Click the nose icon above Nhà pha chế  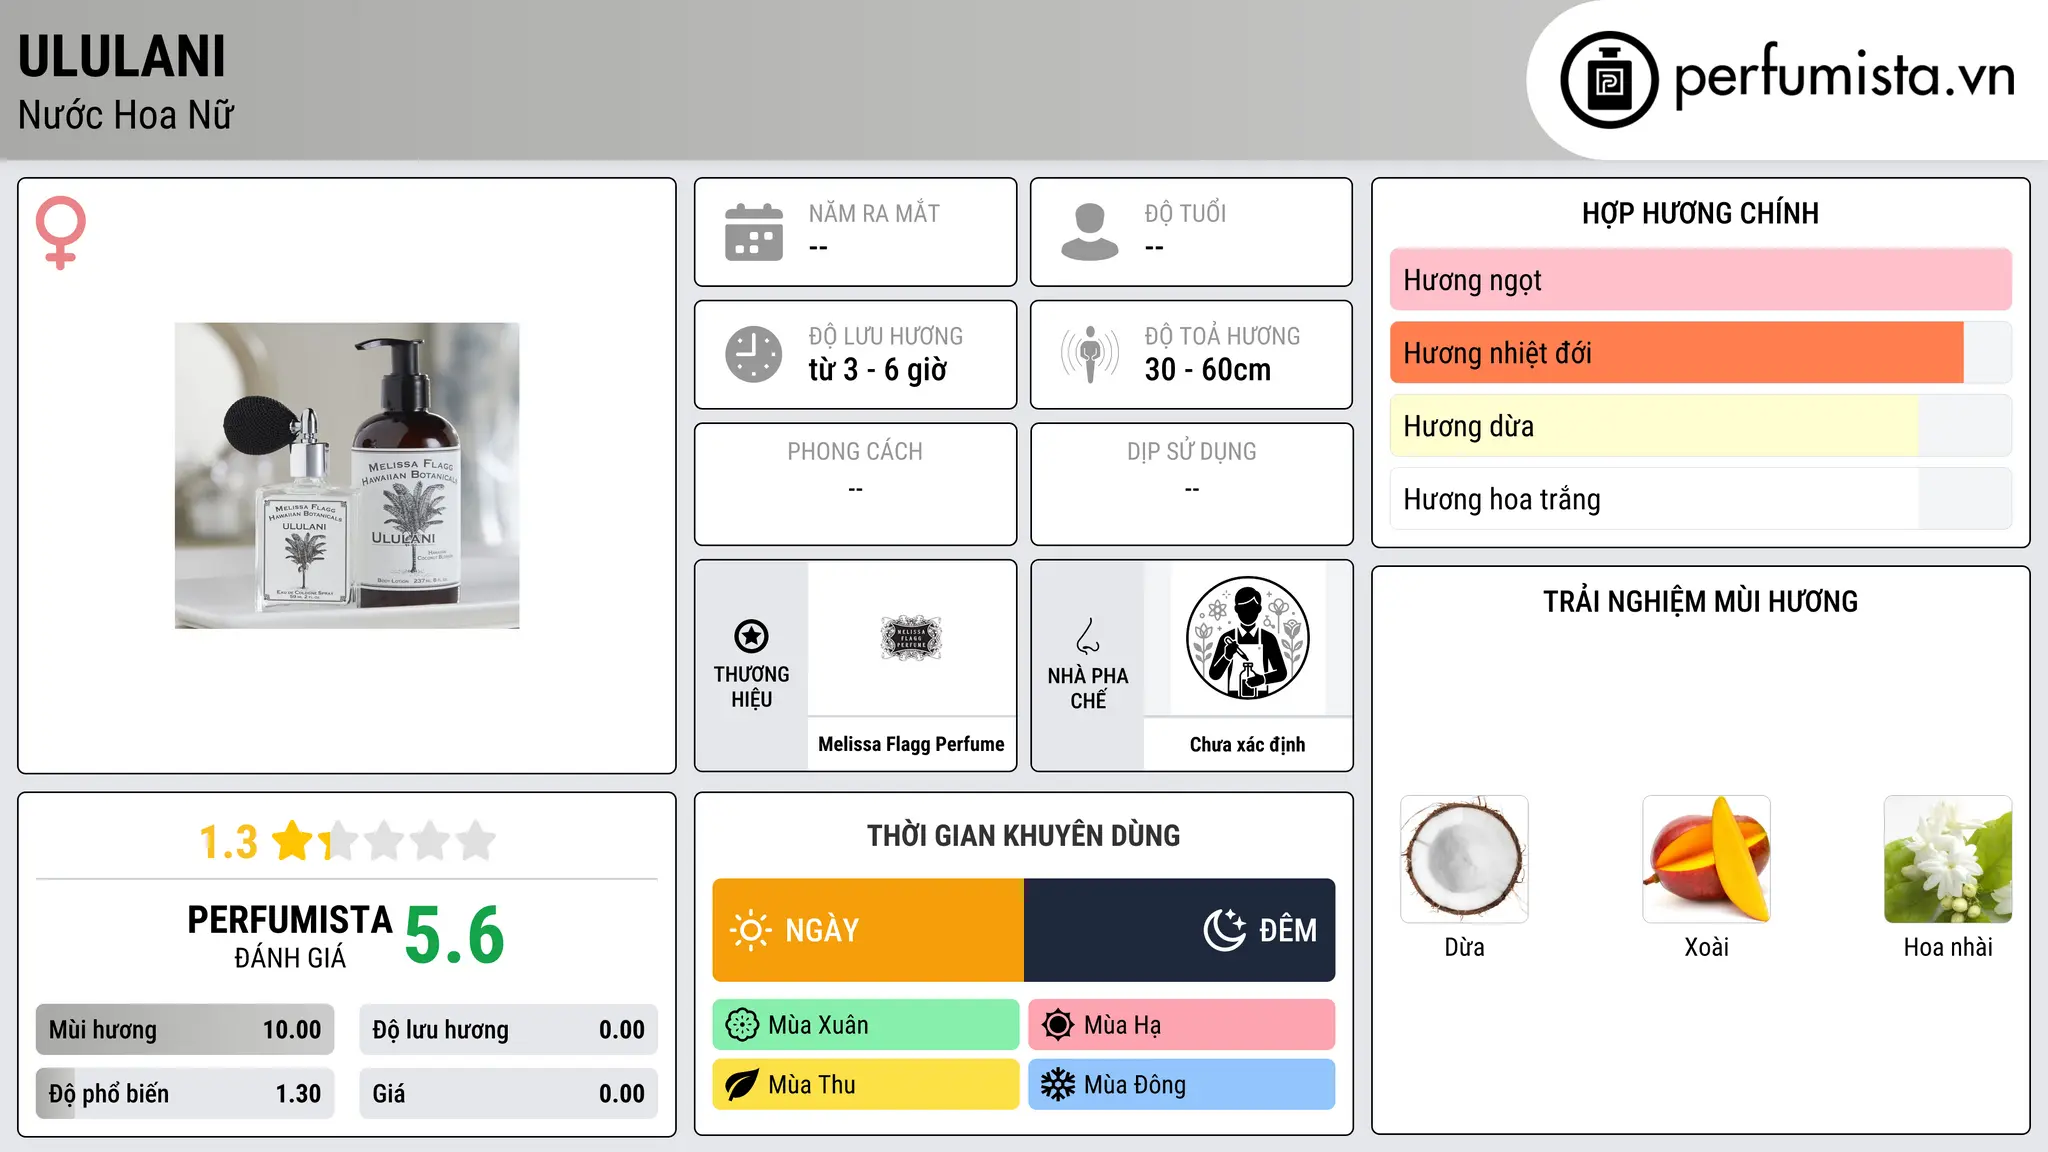1088,636
